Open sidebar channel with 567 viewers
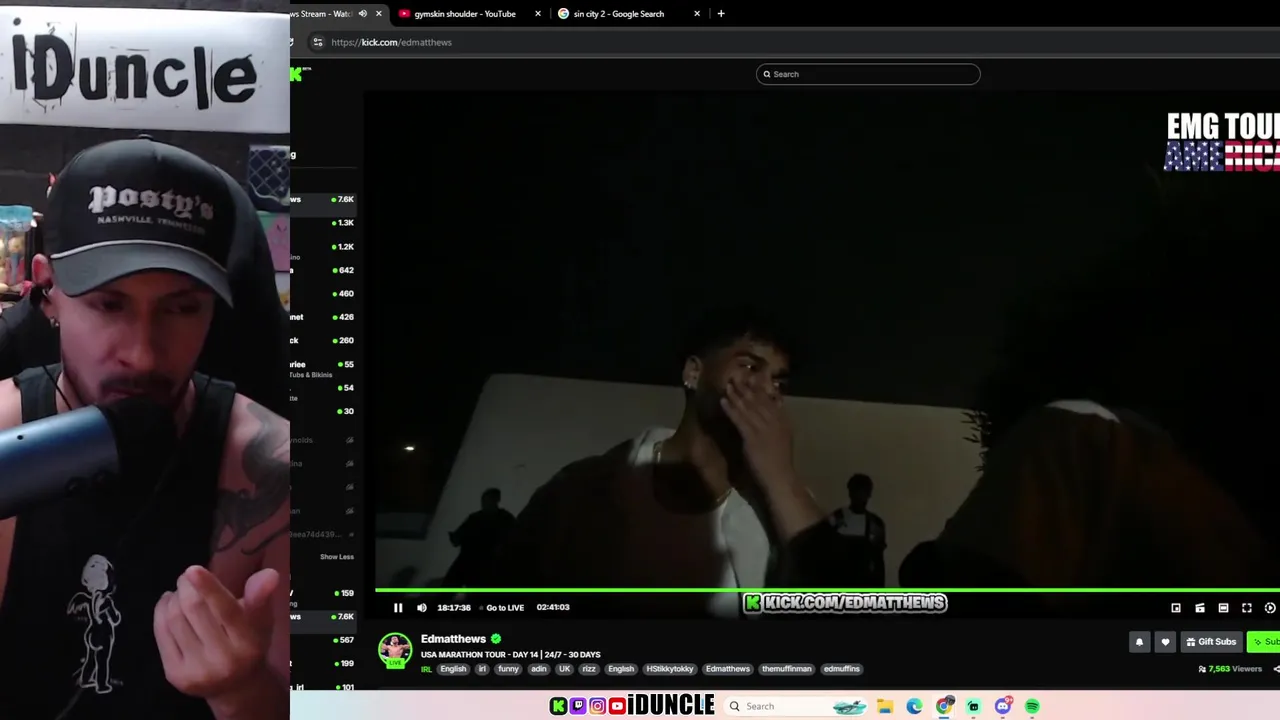This screenshot has width=1280, height=720. 323,640
